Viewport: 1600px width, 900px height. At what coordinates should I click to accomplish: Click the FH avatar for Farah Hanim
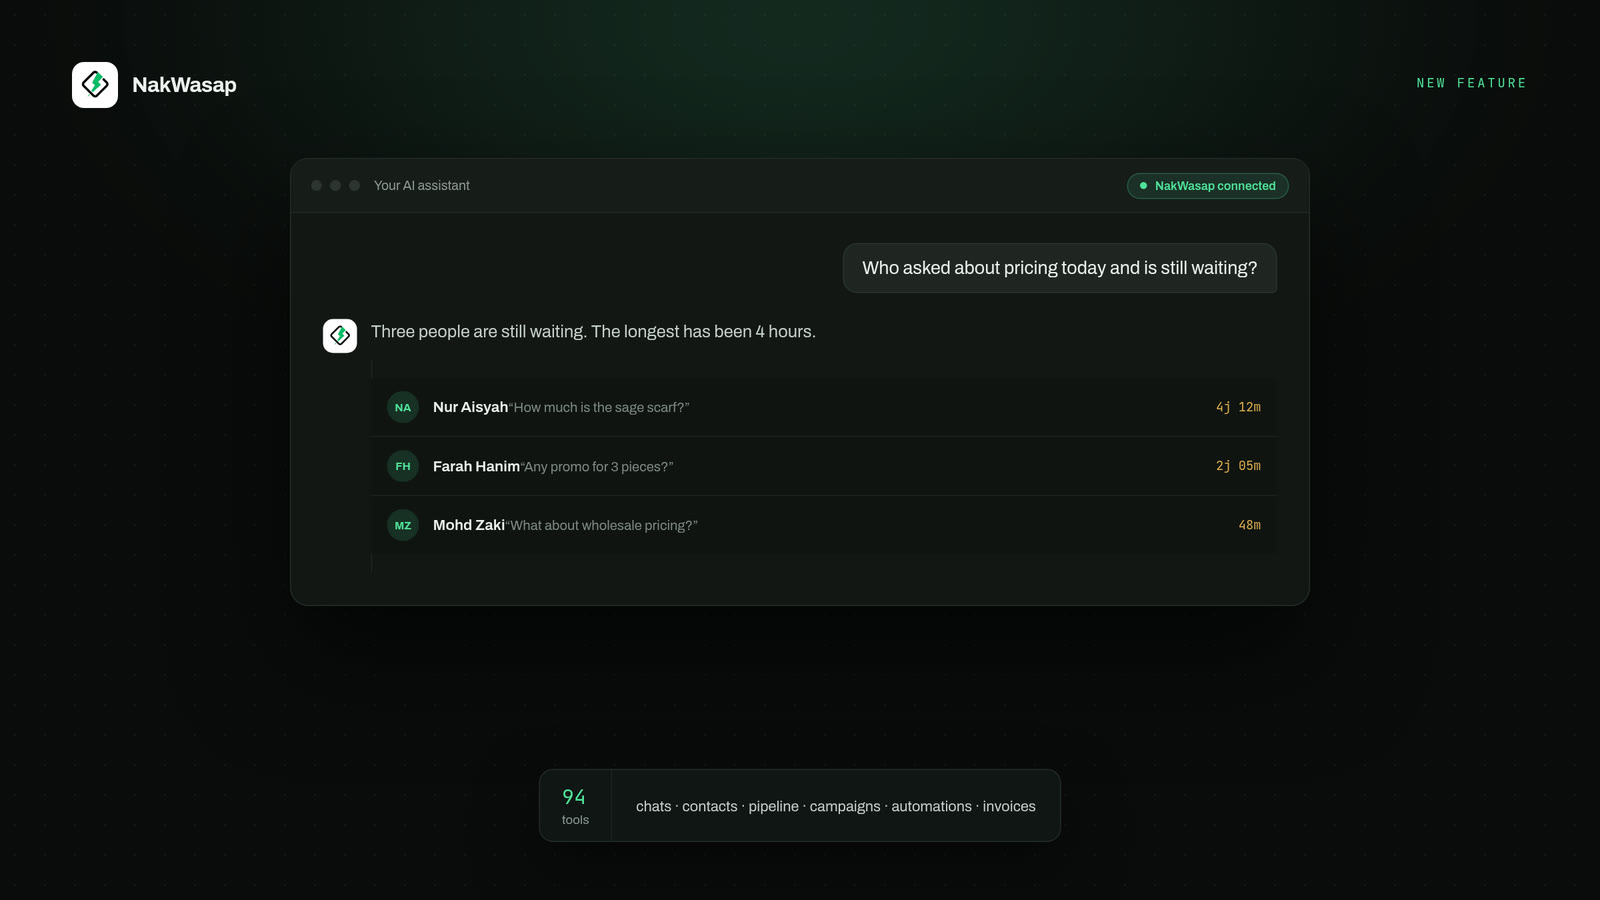[403, 466]
